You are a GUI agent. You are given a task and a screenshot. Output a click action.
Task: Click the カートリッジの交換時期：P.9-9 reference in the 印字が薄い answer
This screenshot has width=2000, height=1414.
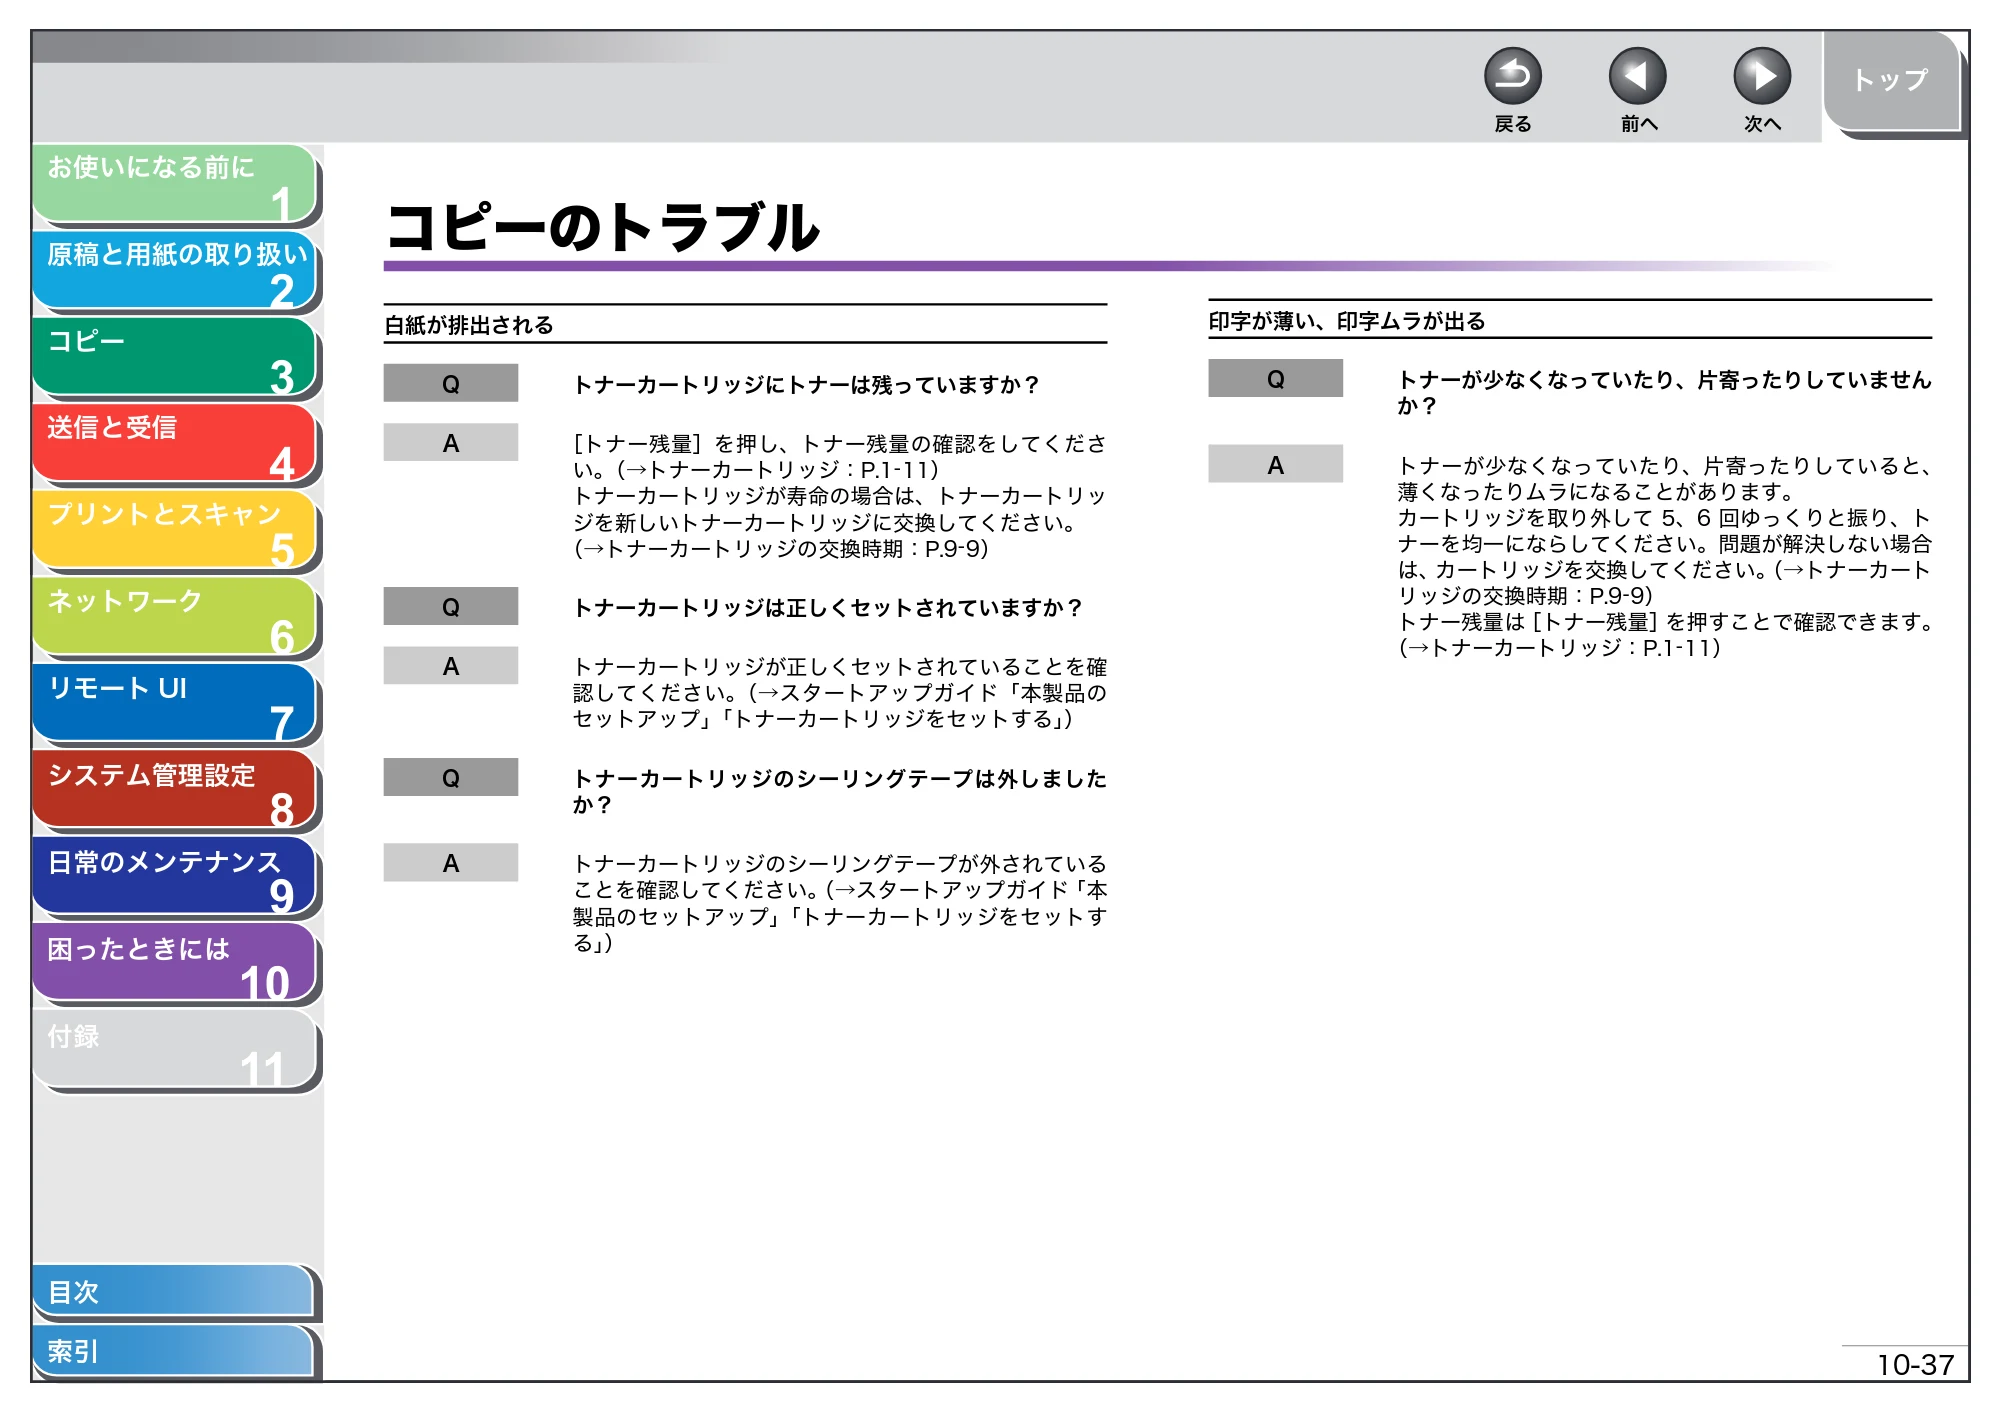1664,583
